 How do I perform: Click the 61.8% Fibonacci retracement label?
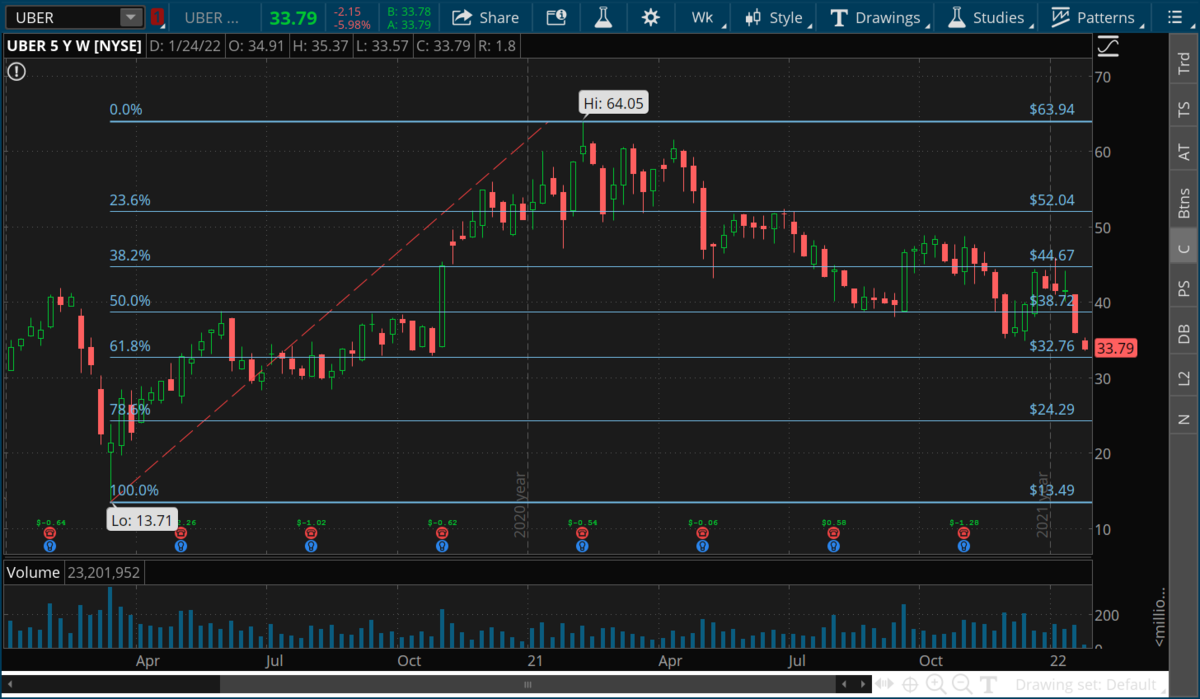130,346
